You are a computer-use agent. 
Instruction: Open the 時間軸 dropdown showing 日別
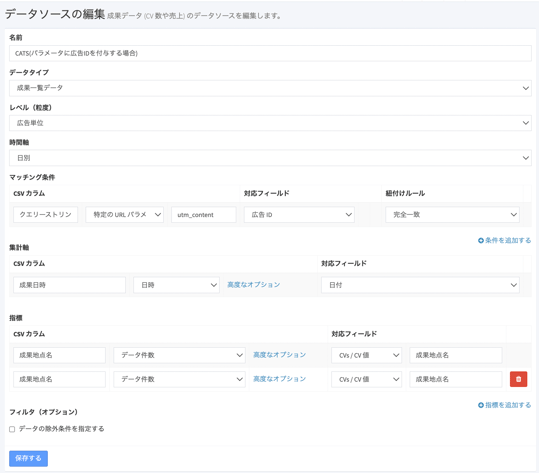[270, 158]
